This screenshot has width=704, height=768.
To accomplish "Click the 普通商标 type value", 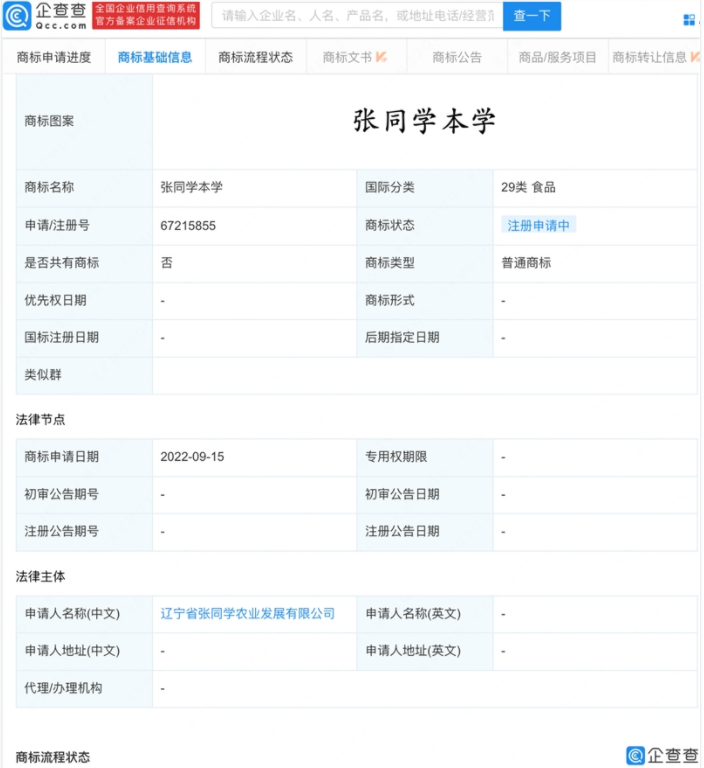I will click(526, 263).
